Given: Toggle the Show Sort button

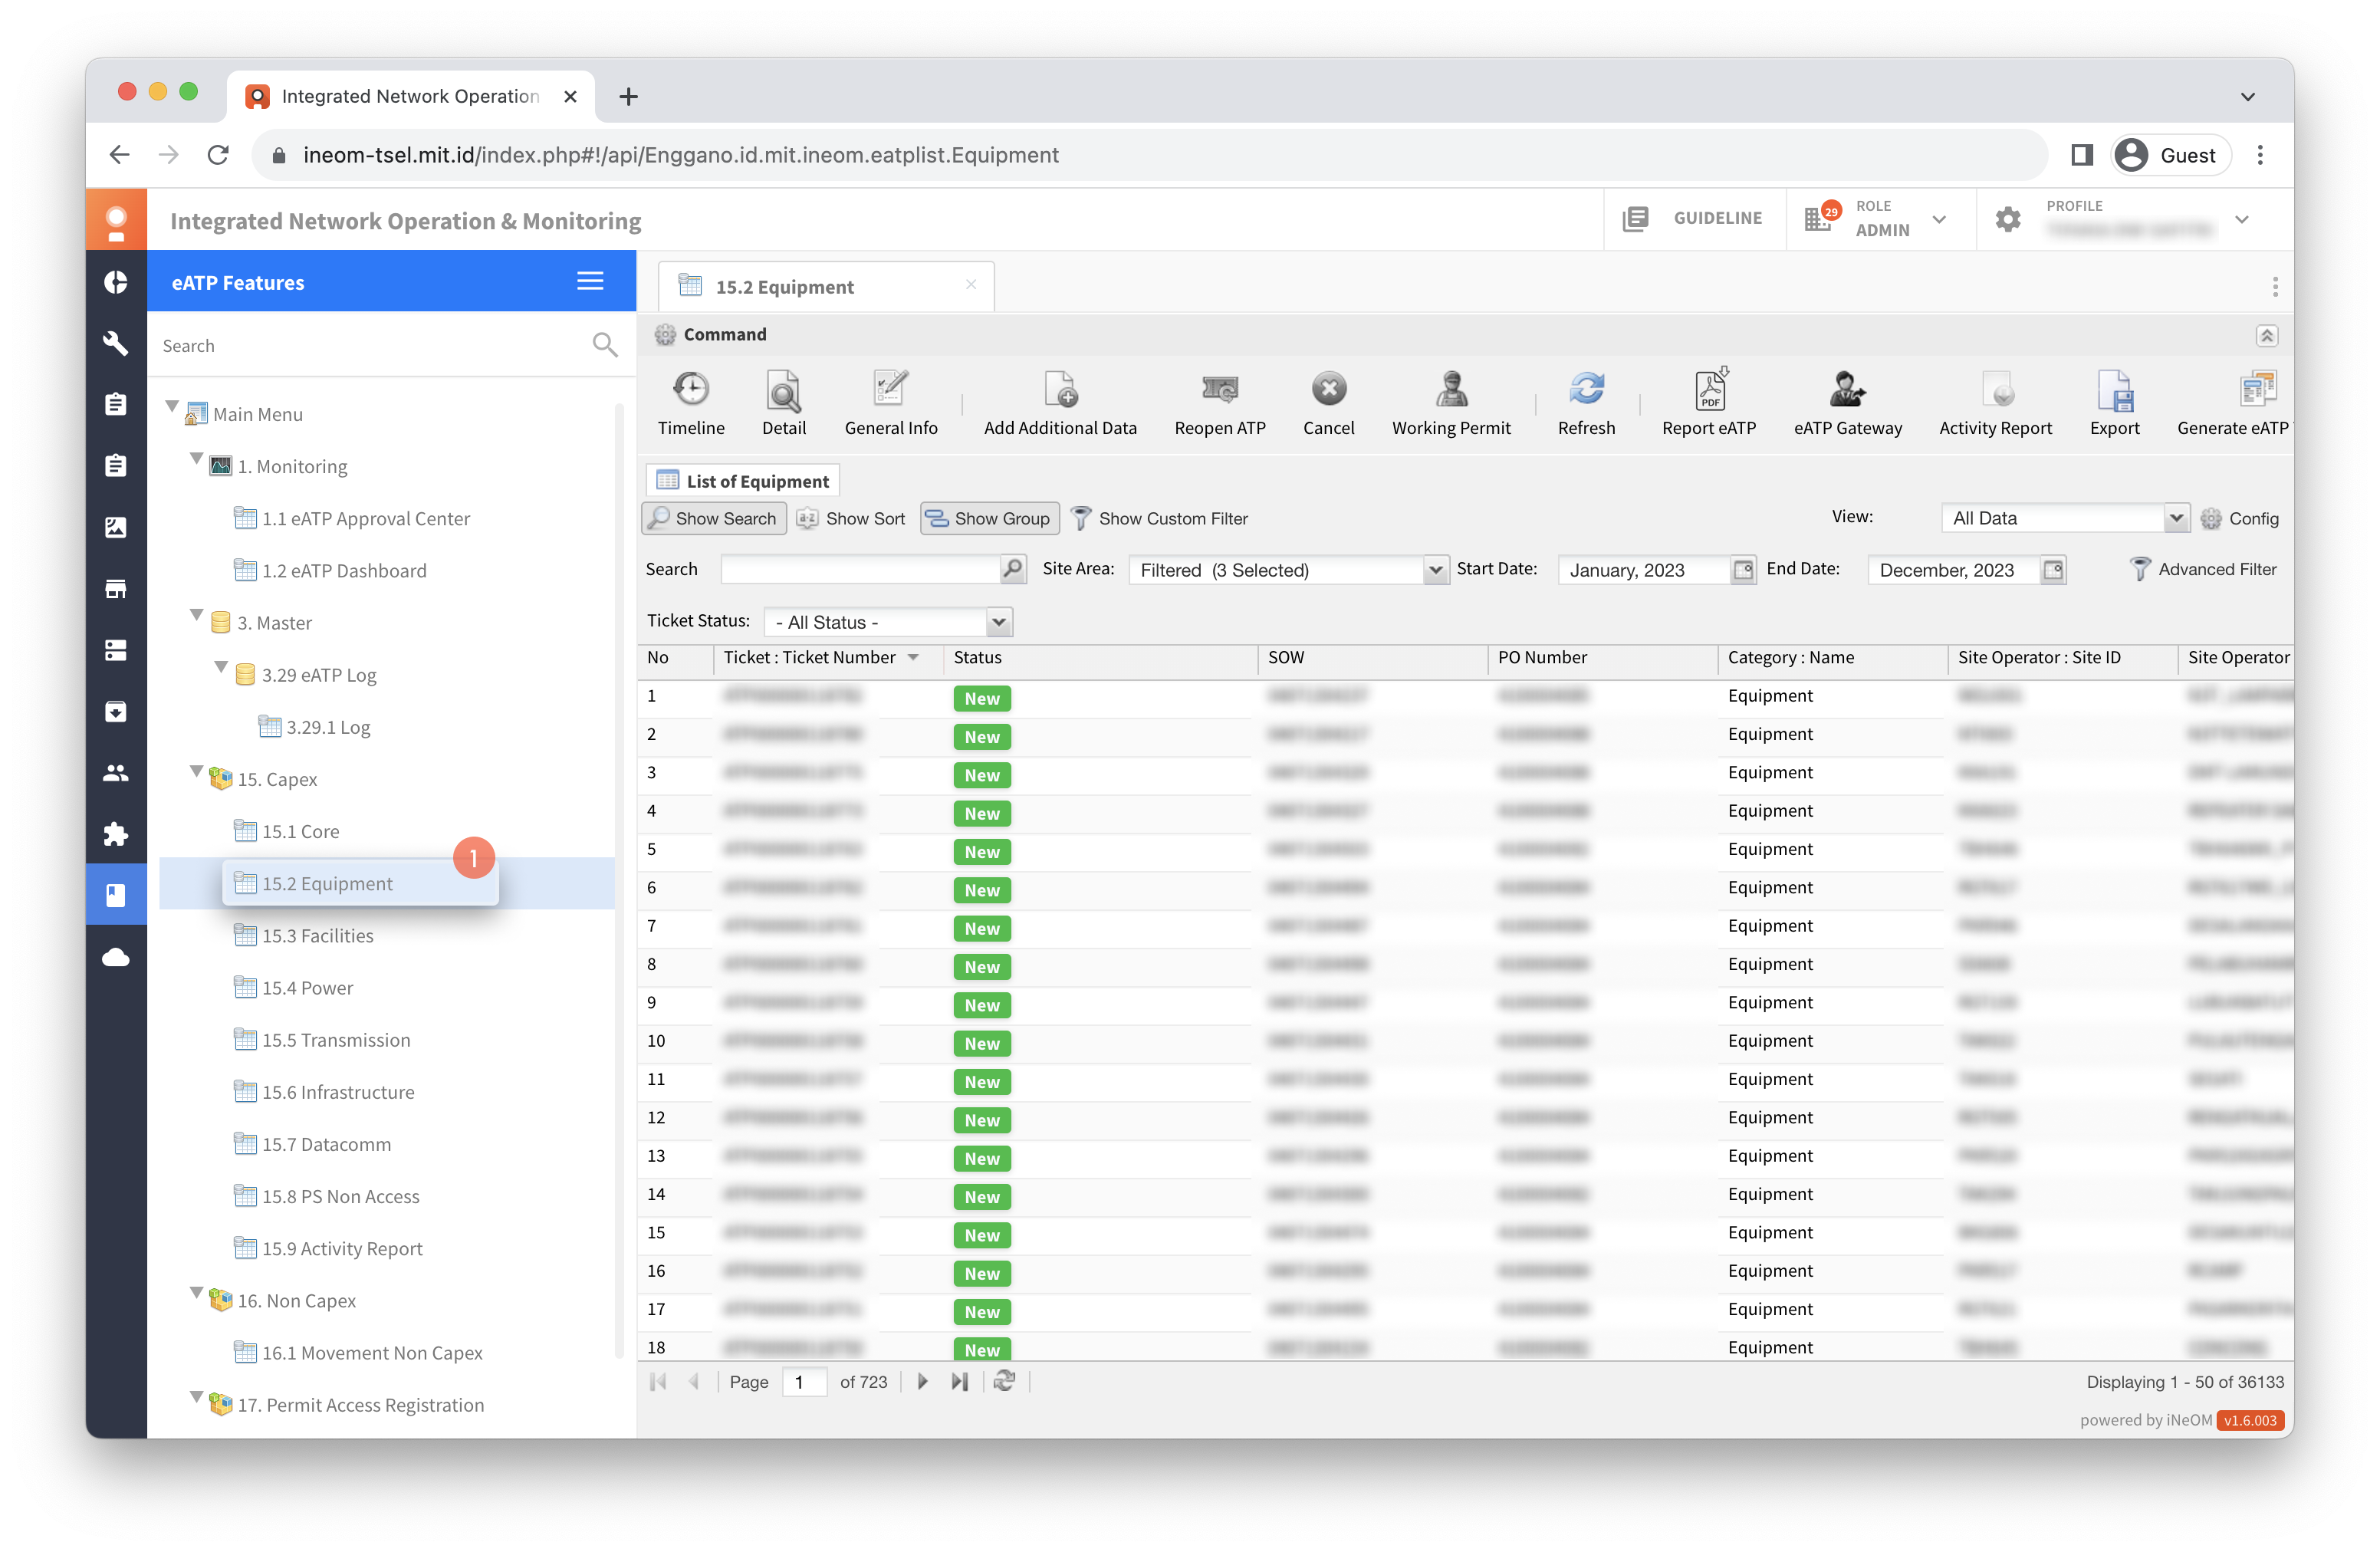Looking at the screenshot, I should coord(852,518).
